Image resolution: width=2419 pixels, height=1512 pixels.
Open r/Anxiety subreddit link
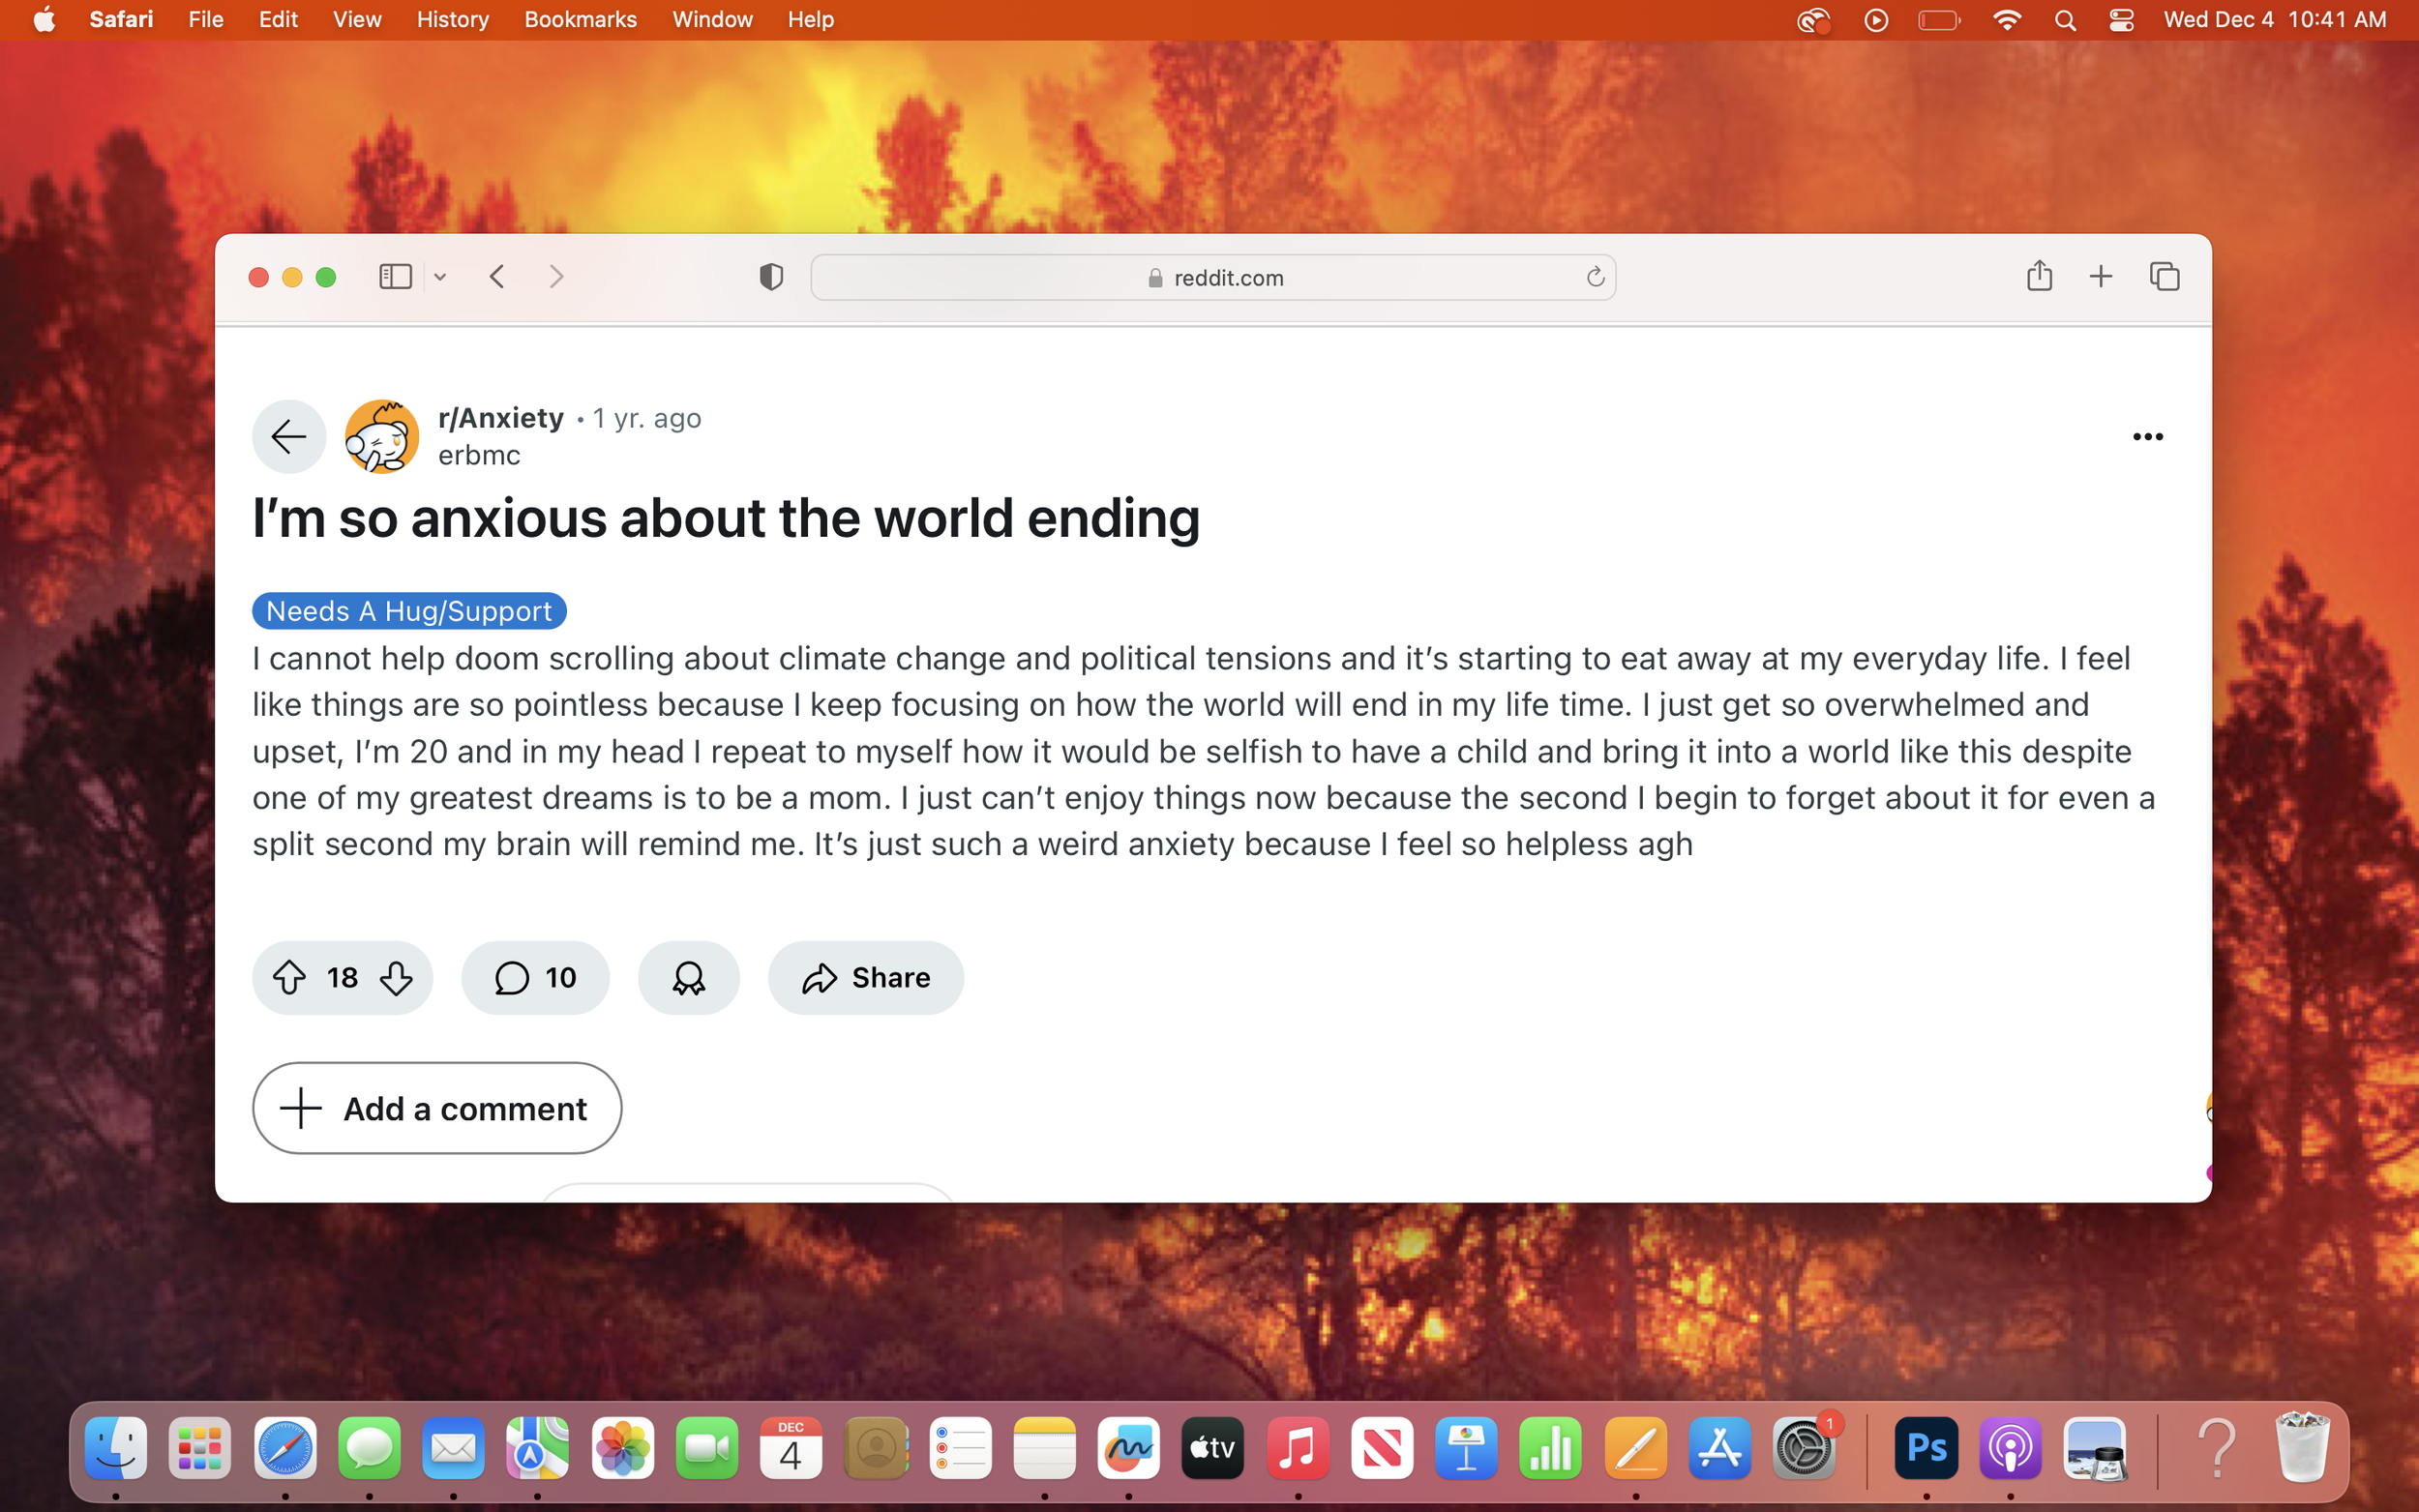pyautogui.click(x=500, y=418)
